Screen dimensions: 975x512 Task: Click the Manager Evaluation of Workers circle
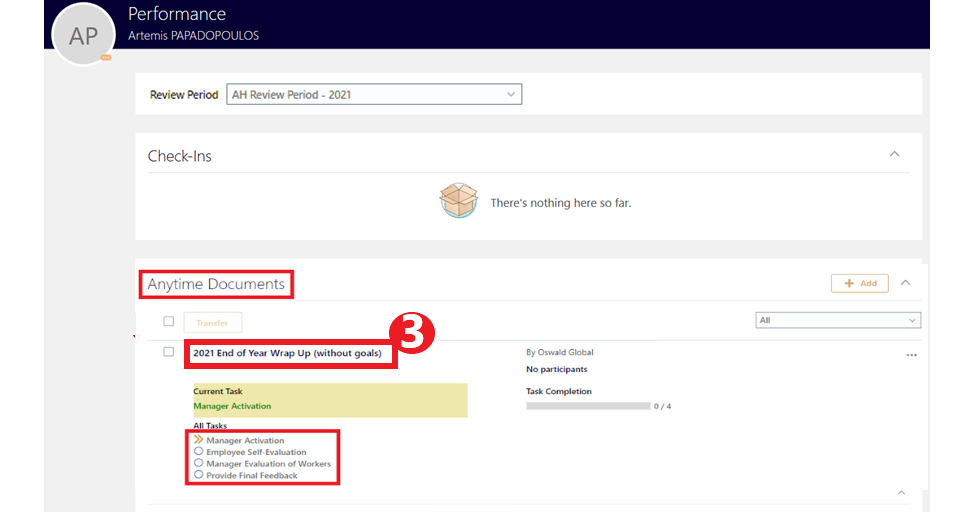pyautogui.click(x=198, y=463)
